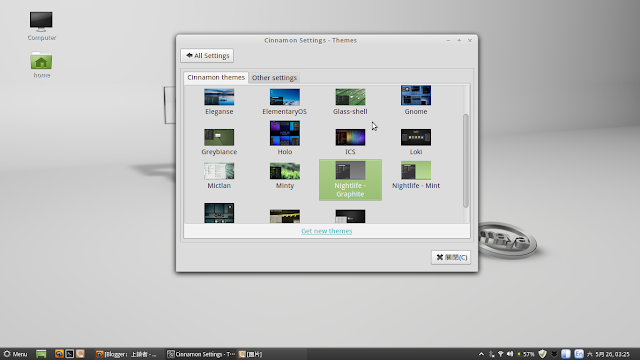Select the Eleganse theme thumbnail
Screen dimensions: 640x360
(219, 97)
